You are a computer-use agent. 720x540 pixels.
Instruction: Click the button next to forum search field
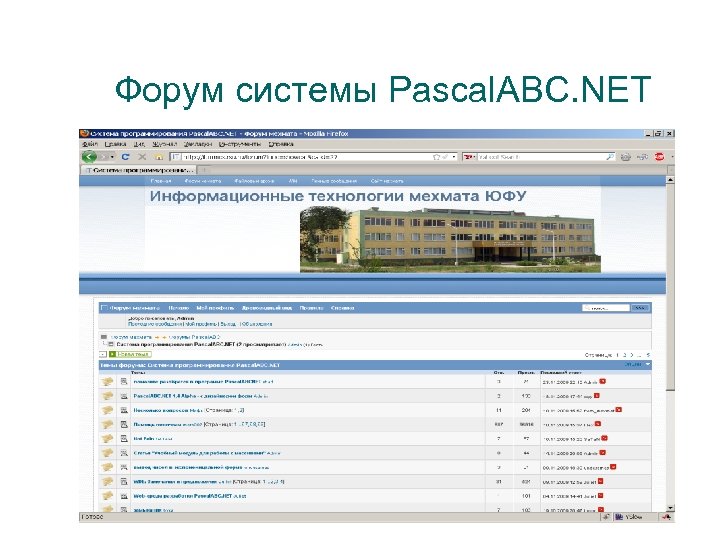click(641, 308)
